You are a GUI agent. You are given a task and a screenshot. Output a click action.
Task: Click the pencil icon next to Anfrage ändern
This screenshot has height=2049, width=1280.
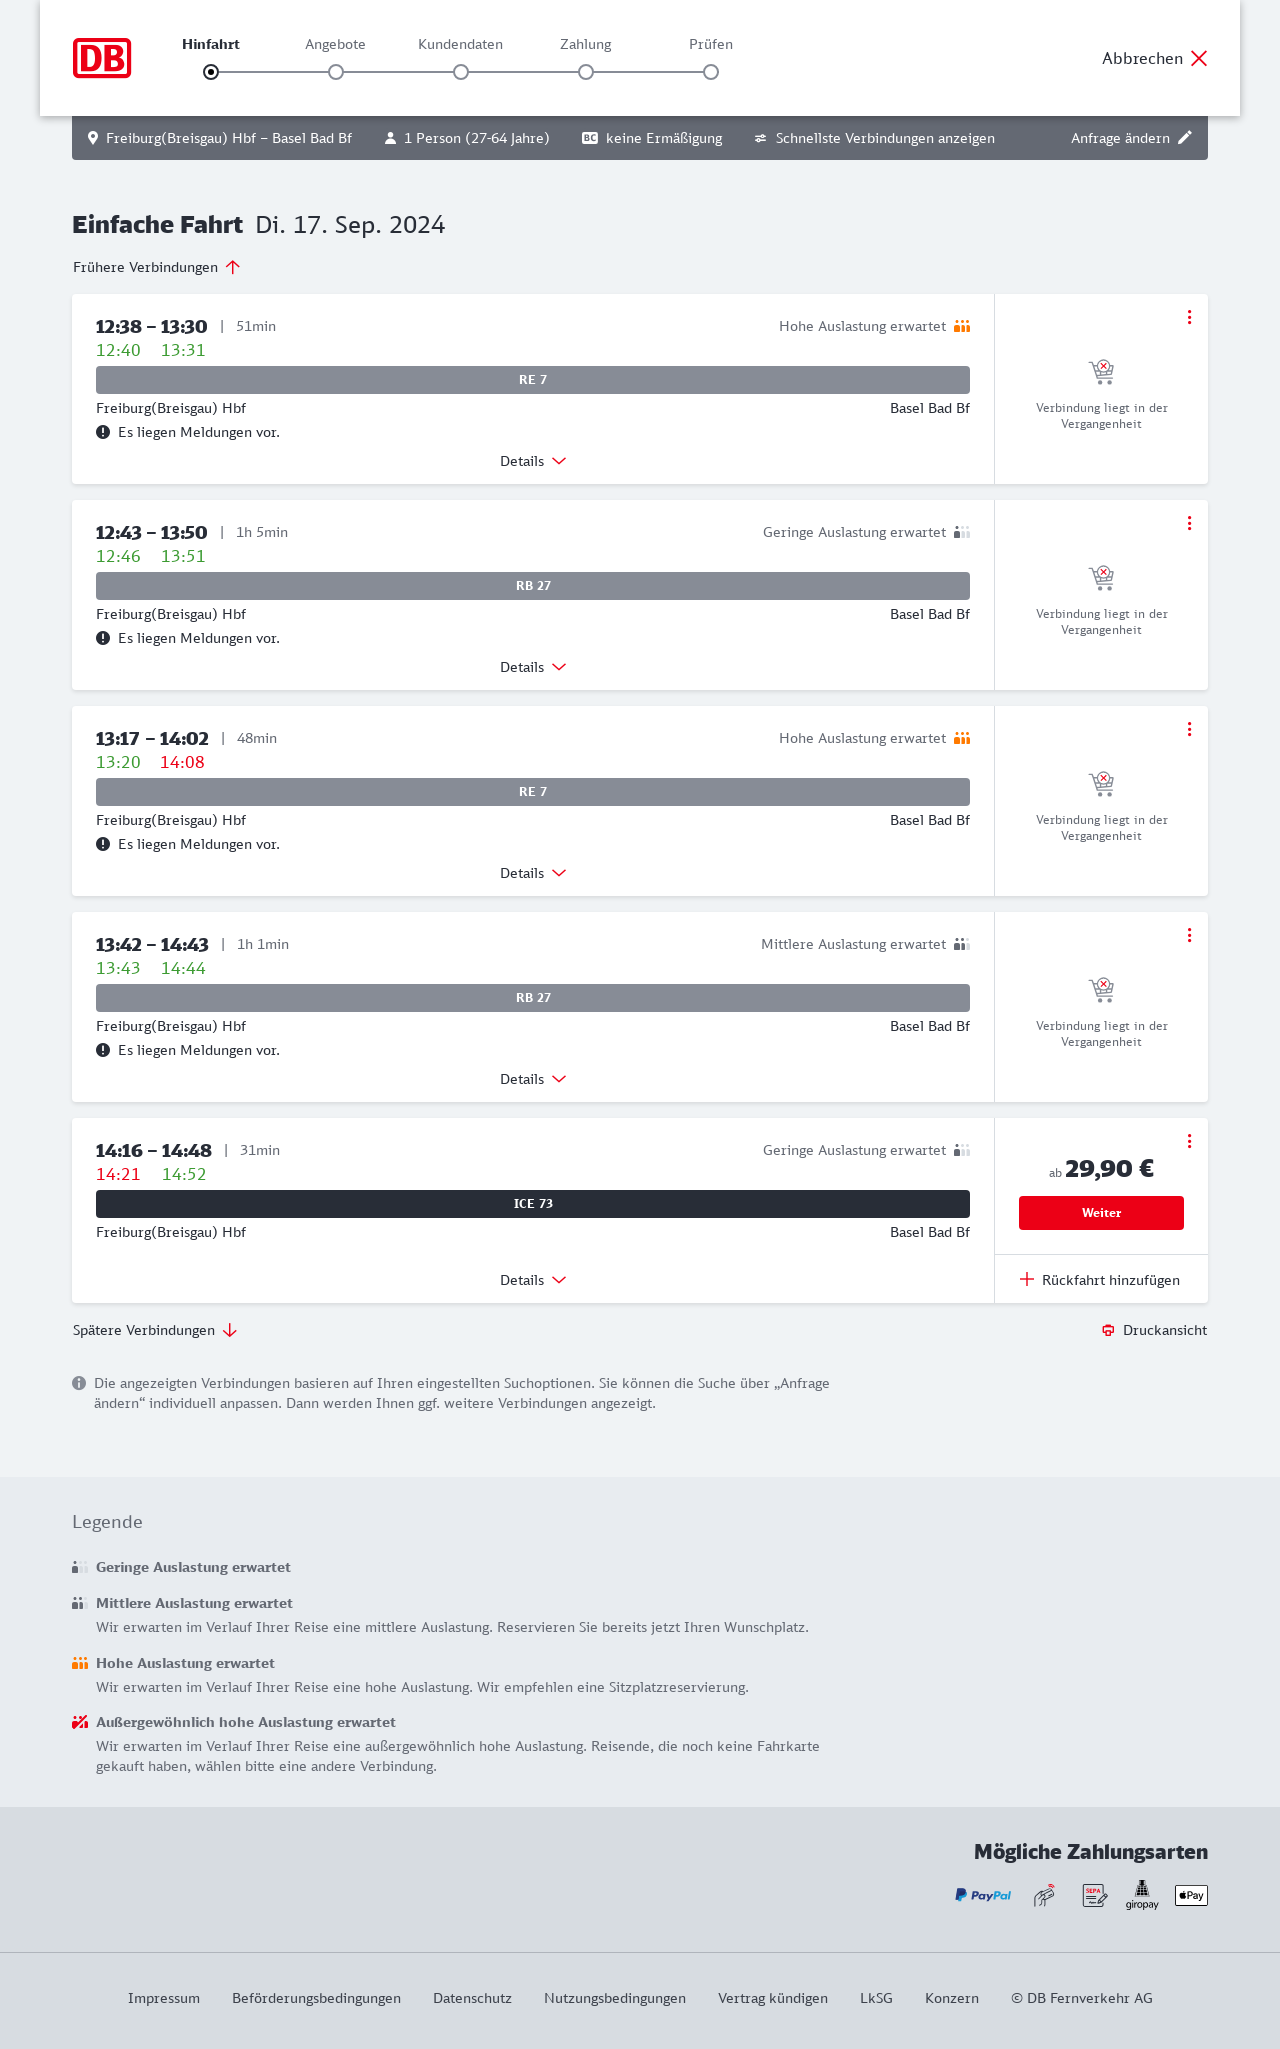[x=1185, y=138]
